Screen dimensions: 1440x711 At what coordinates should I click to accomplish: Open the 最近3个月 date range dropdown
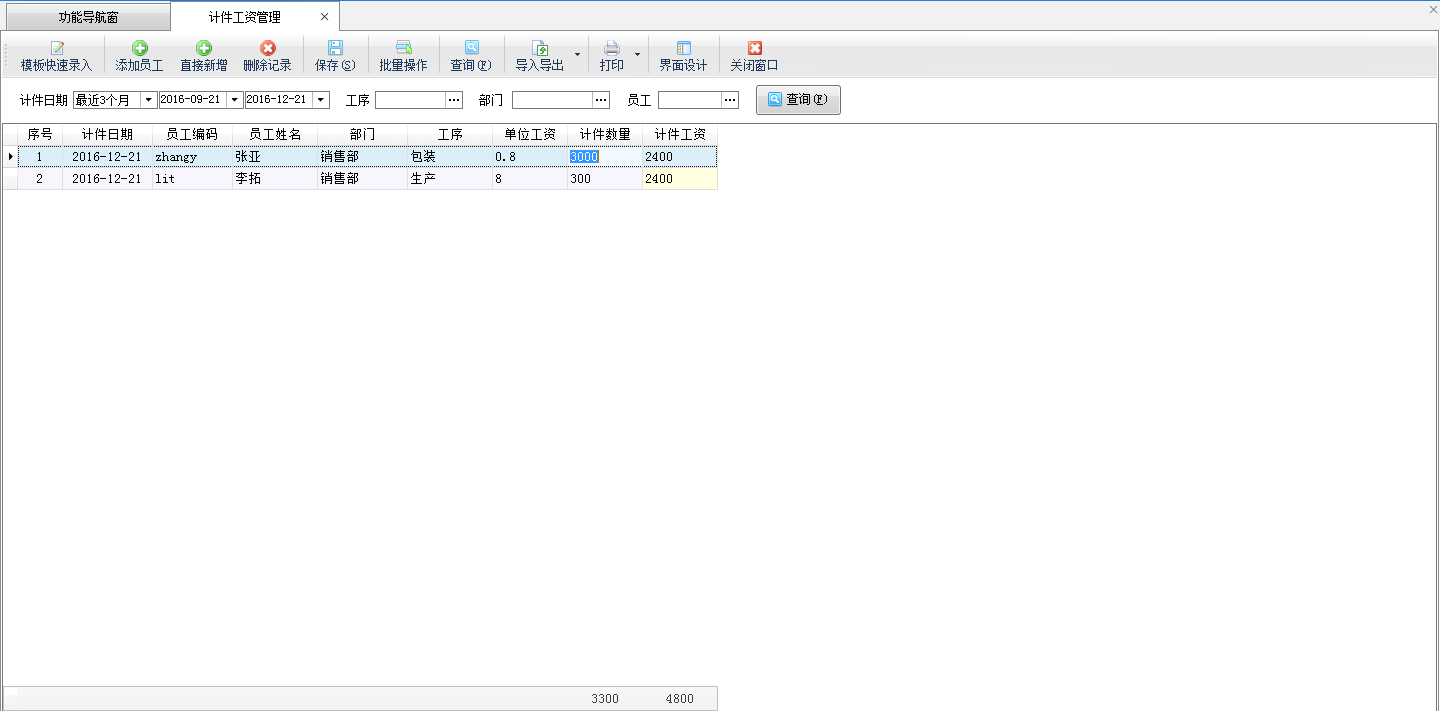(148, 100)
